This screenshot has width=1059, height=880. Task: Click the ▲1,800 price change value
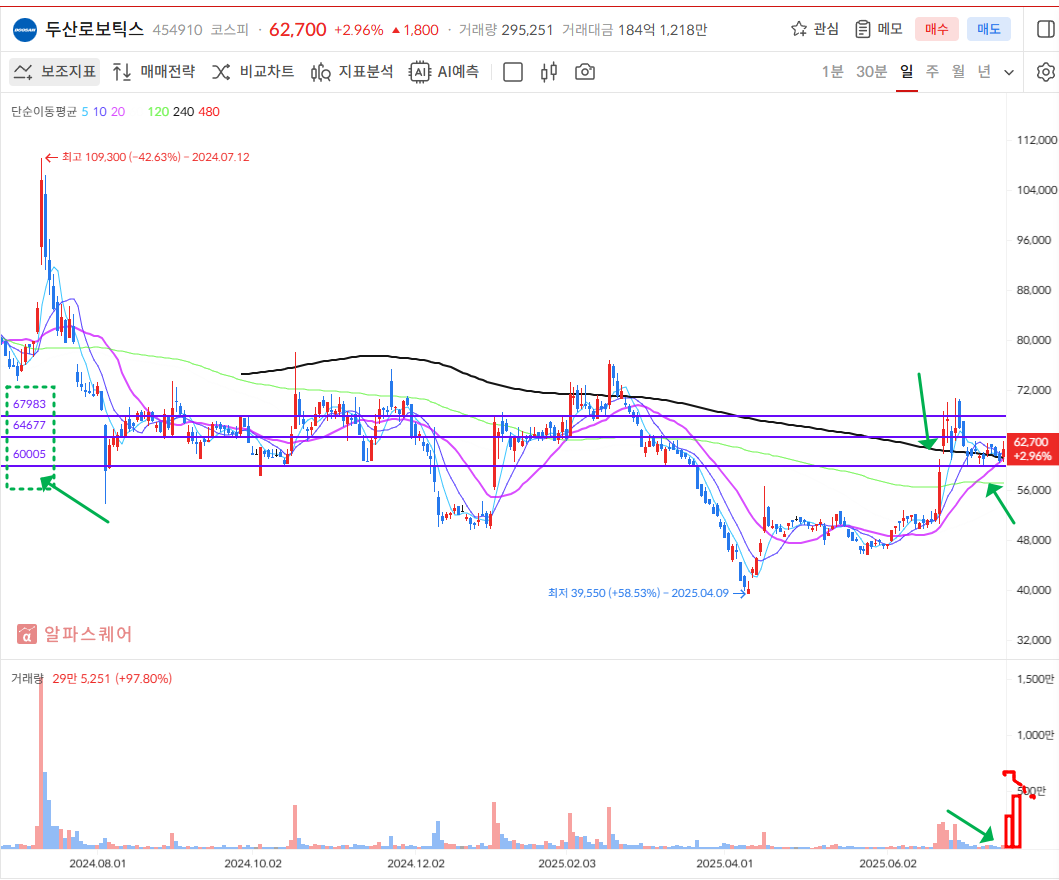pos(415,30)
